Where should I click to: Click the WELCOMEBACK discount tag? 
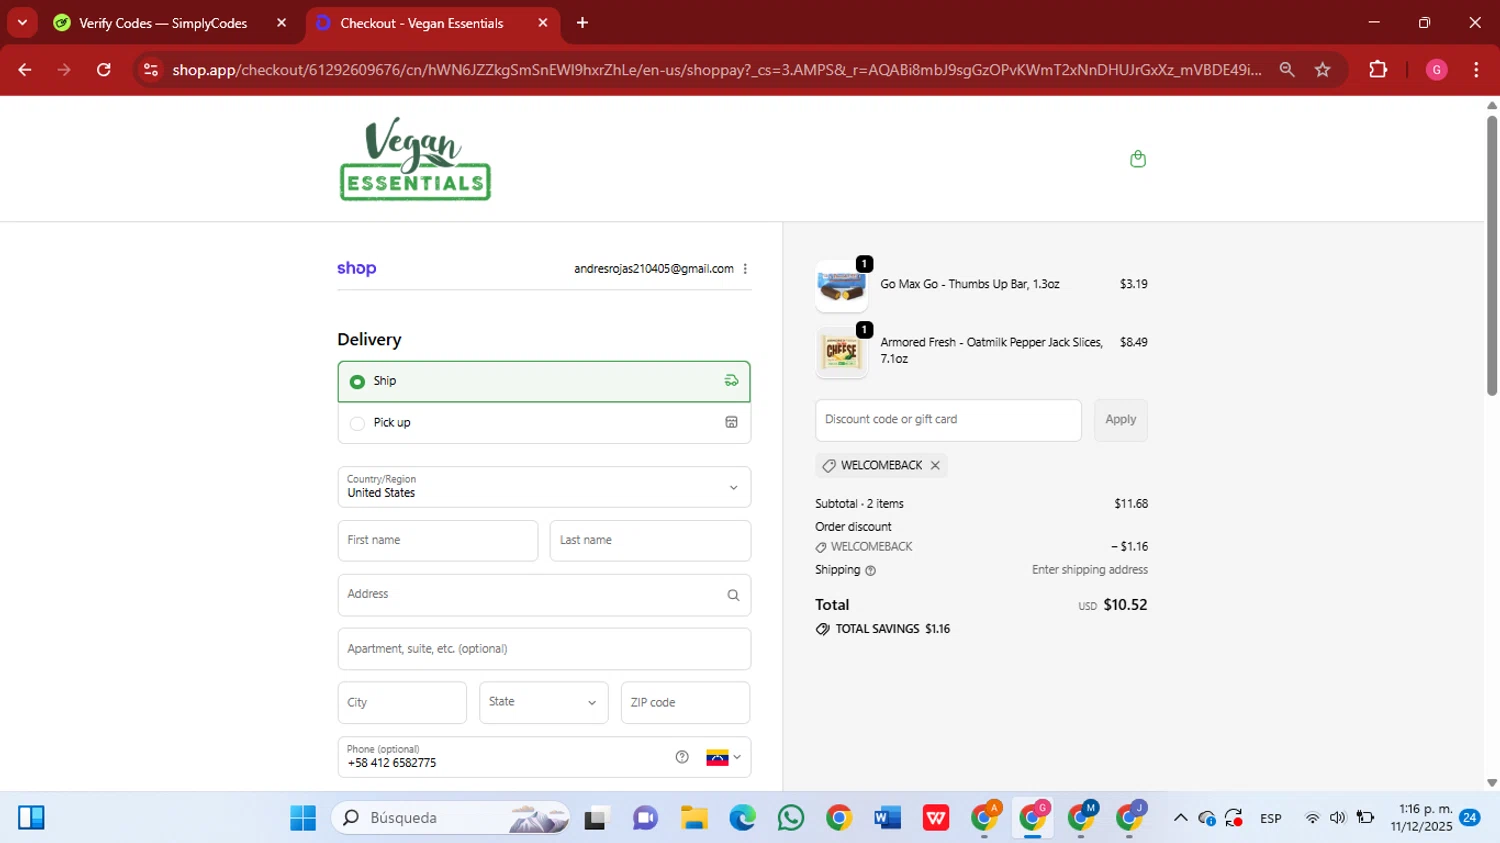[x=881, y=465]
